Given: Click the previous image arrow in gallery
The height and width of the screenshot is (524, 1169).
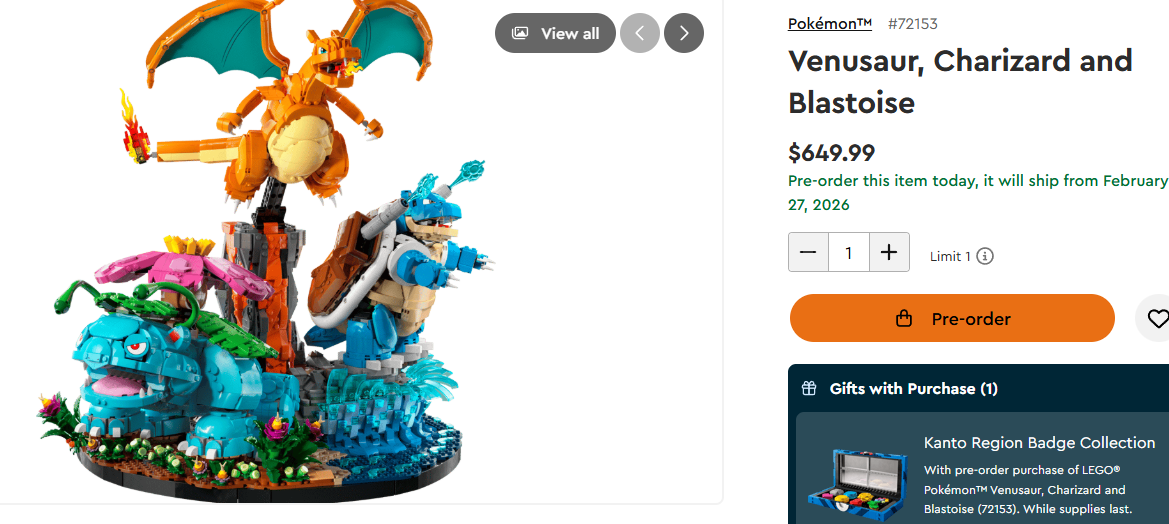Looking at the screenshot, I should [x=640, y=34].
